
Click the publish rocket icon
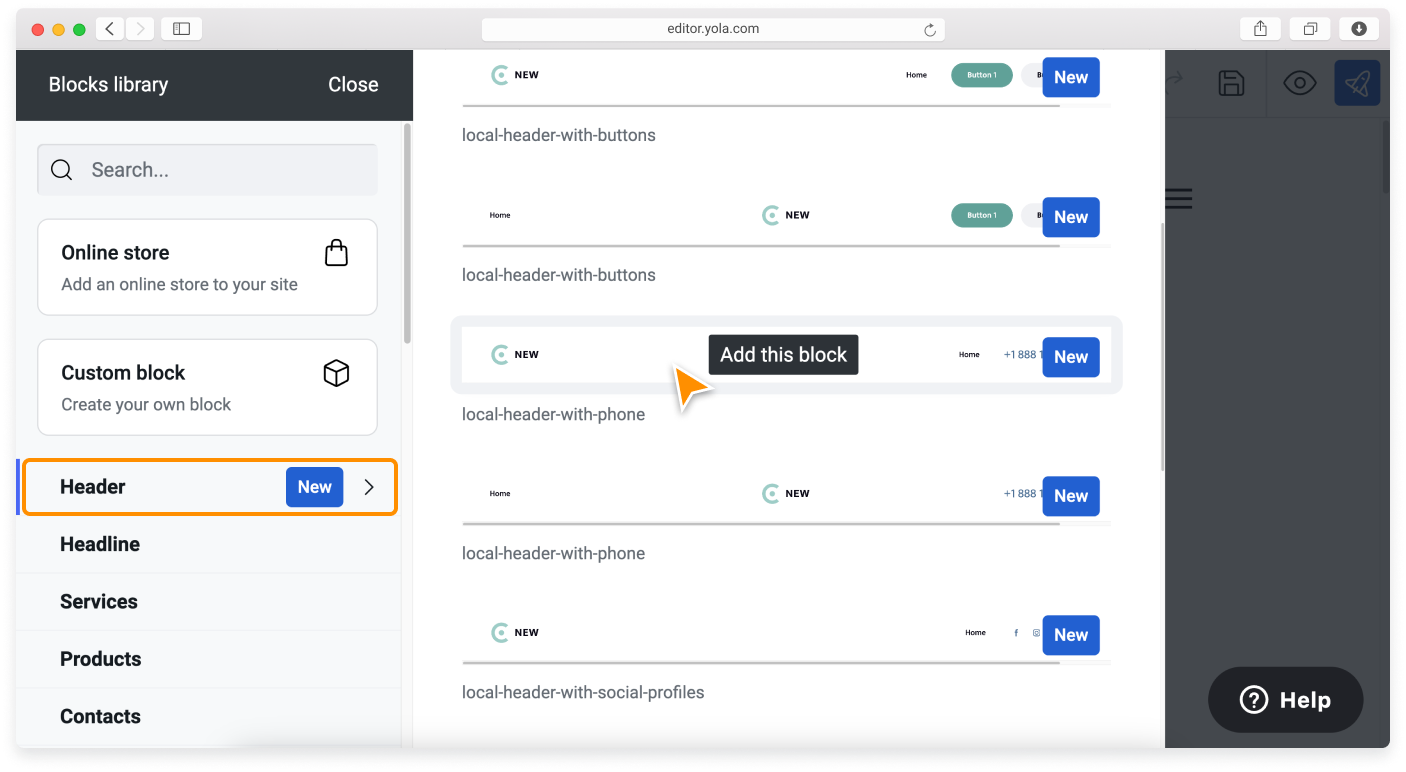click(1356, 84)
